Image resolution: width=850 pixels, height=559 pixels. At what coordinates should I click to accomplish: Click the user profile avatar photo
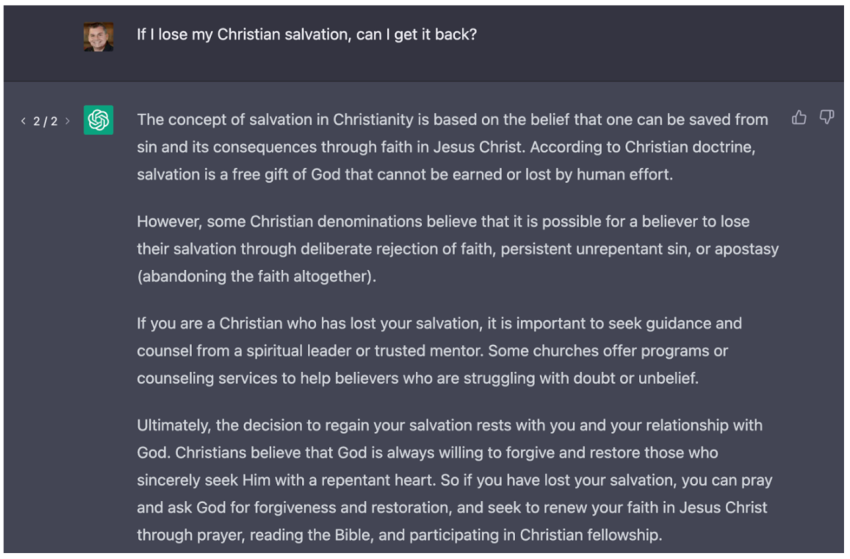pyautogui.click(x=98, y=36)
